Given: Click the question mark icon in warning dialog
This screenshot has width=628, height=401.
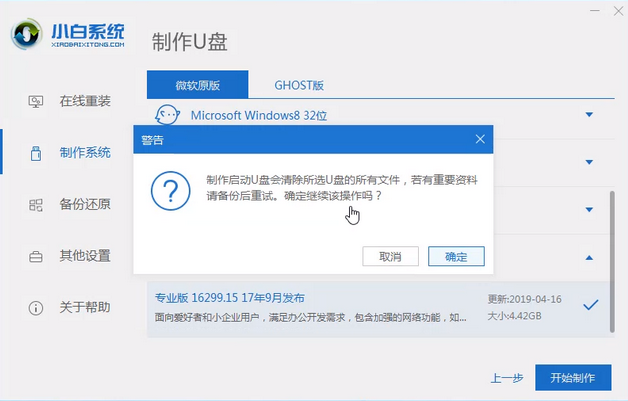Looking at the screenshot, I should pyautogui.click(x=171, y=191).
